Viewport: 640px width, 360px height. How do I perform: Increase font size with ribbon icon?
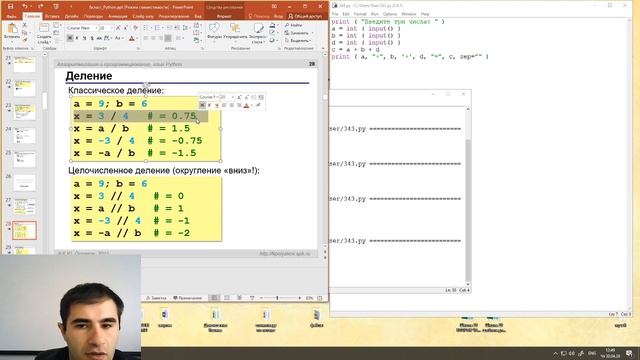(x=118, y=28)
